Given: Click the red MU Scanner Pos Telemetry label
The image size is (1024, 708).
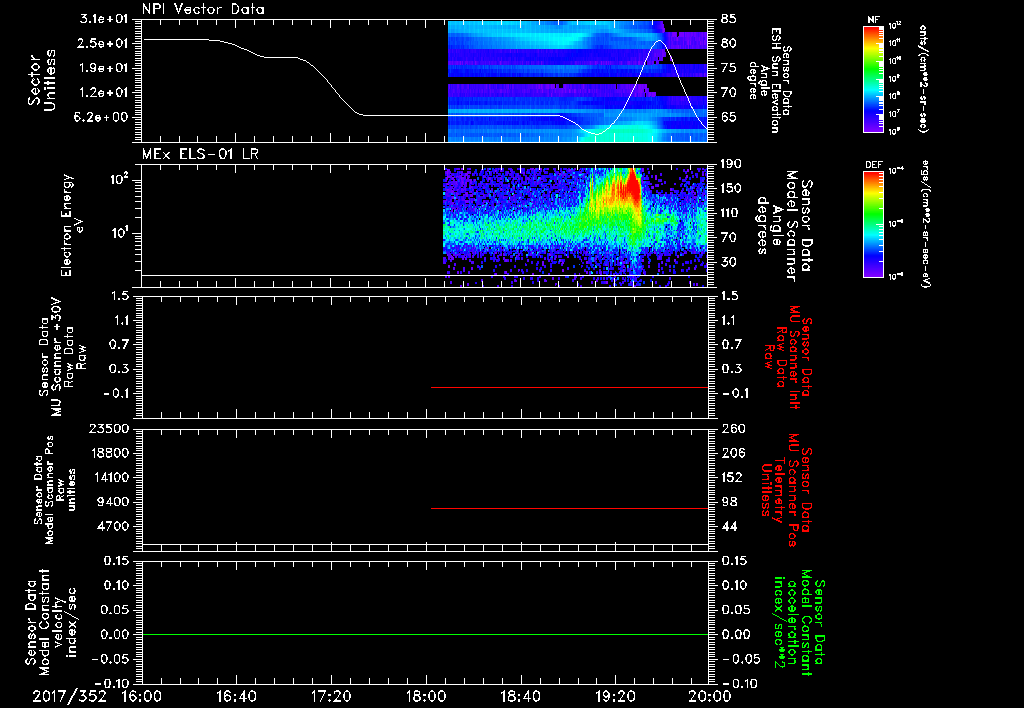Looking at the screenshot, I should [x=787, y=490].
